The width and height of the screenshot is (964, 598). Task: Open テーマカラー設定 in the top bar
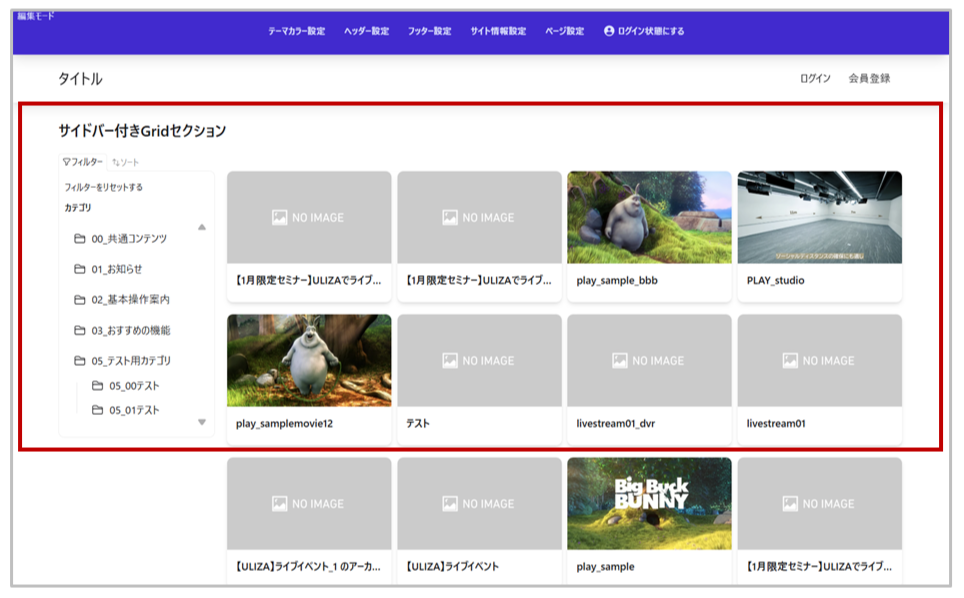pos(296,31)
